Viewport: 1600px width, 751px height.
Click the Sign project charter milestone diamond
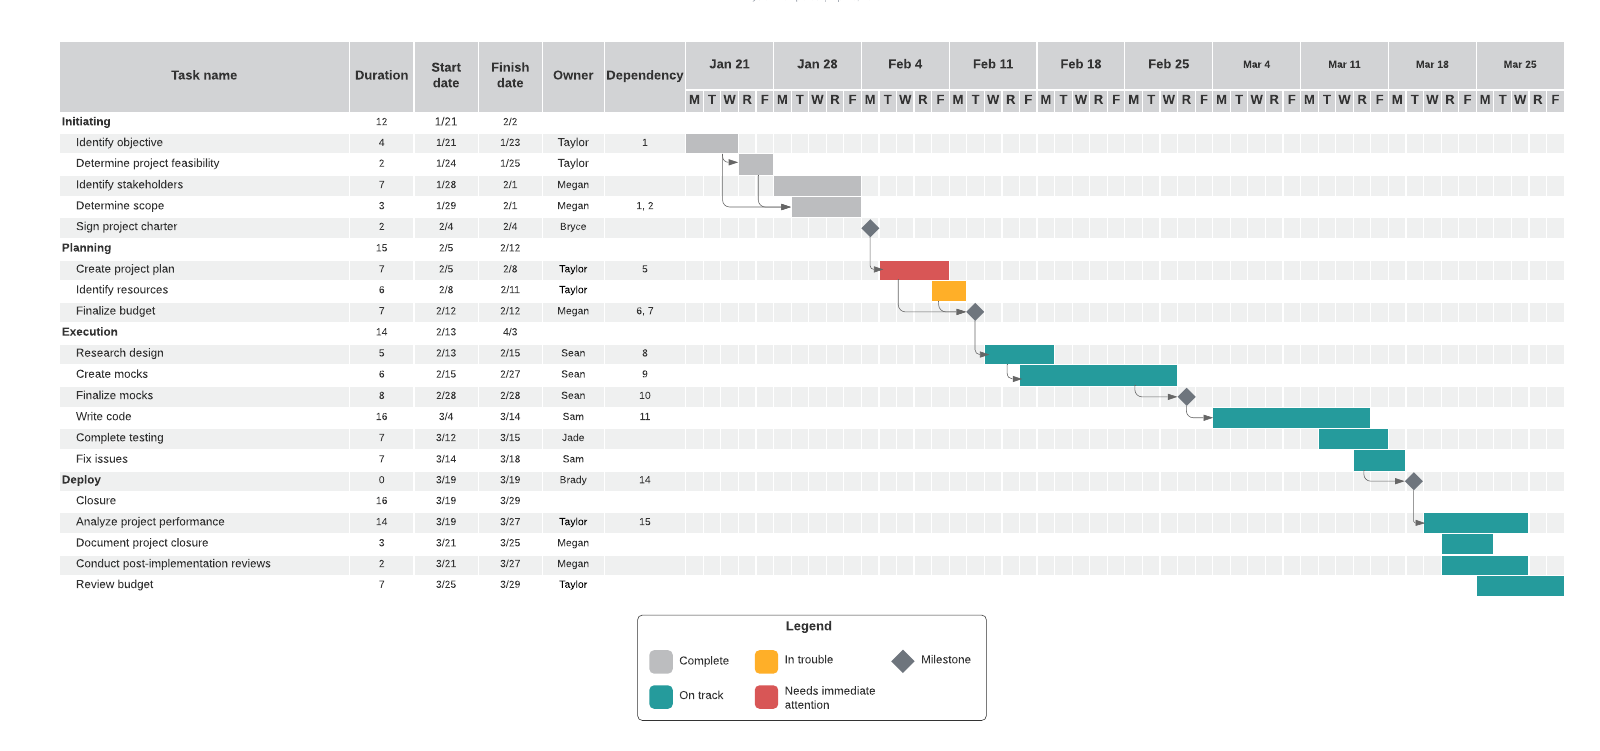pyautogui.click(x=870, y=228)
